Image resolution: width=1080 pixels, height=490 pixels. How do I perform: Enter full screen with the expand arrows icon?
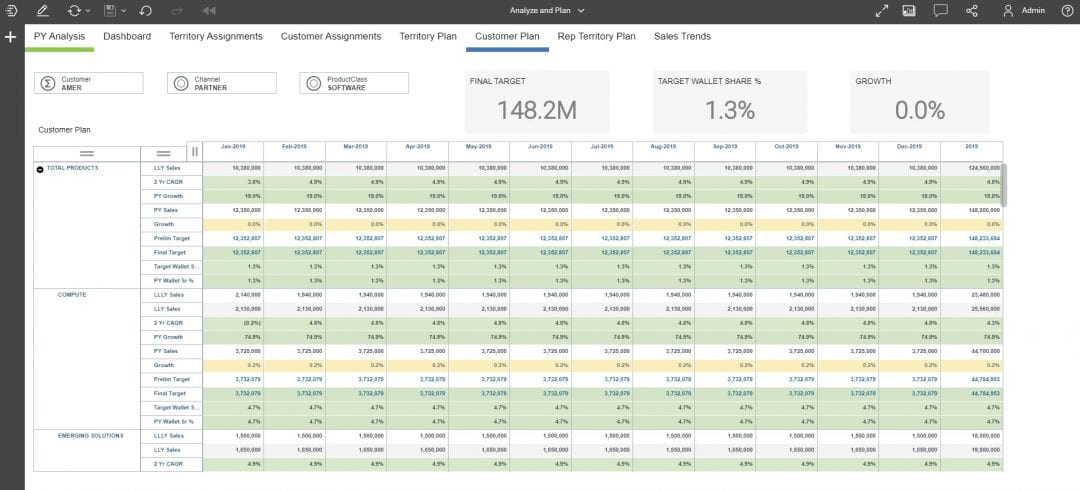pos(882,10)
